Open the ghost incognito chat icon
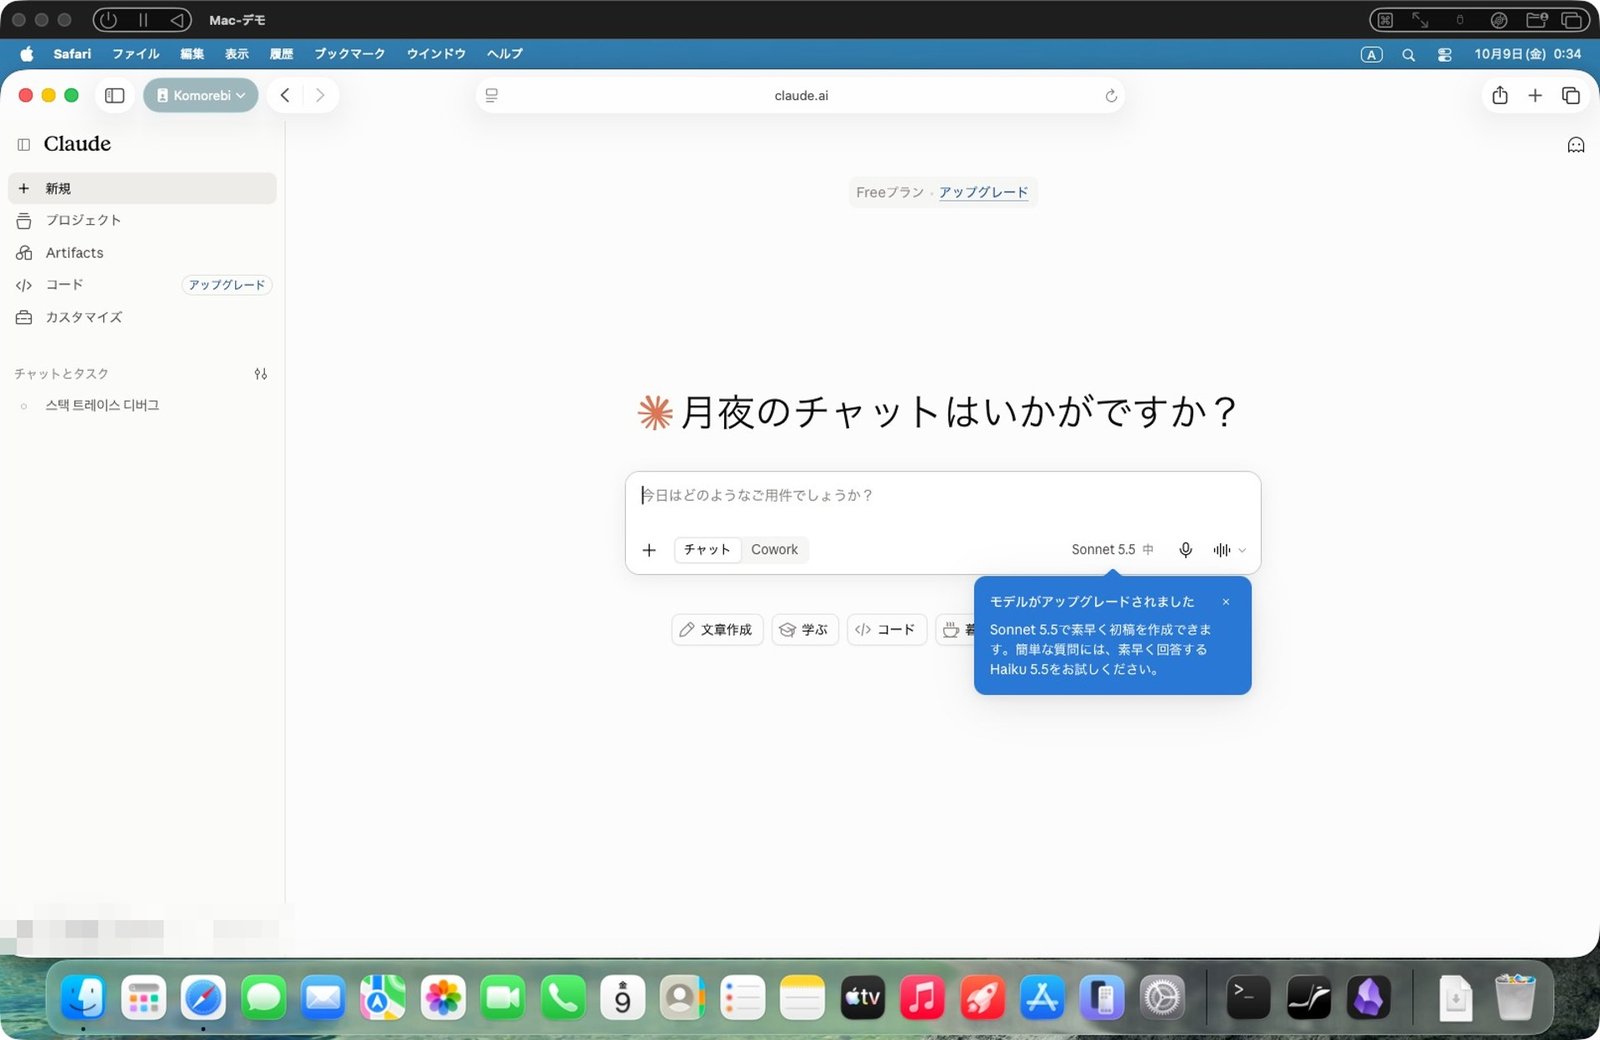Viewport: 1600px width, 1040px height. [x=1576, y=145]
